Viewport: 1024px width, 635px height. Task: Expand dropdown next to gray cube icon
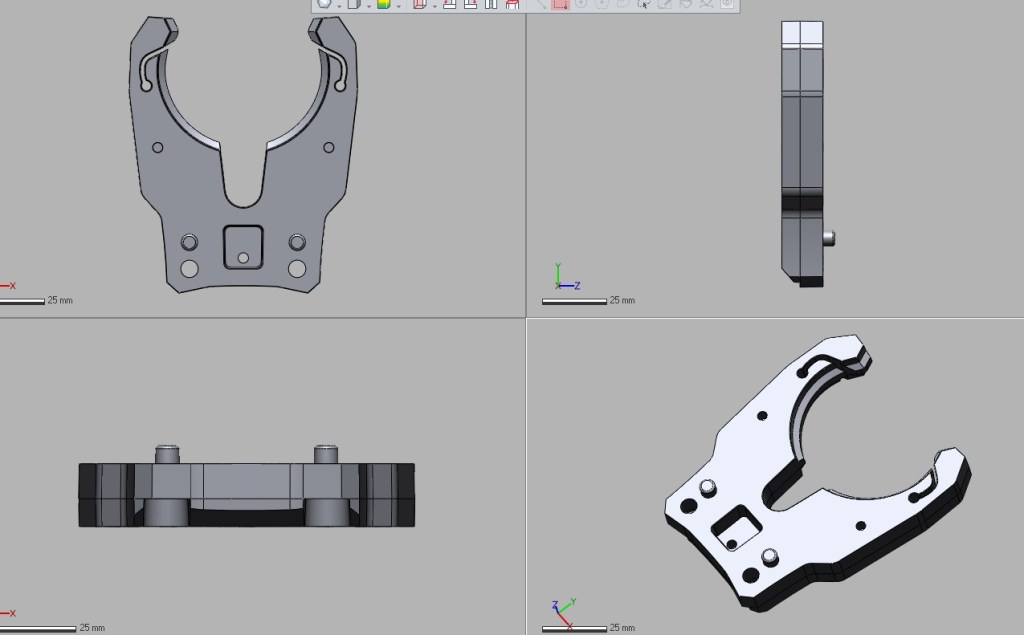pyautogui.click(x=368, y=5)
